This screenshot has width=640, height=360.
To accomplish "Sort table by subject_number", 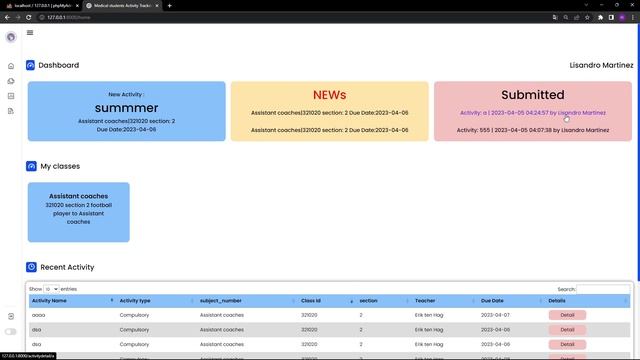I will 247,301.
